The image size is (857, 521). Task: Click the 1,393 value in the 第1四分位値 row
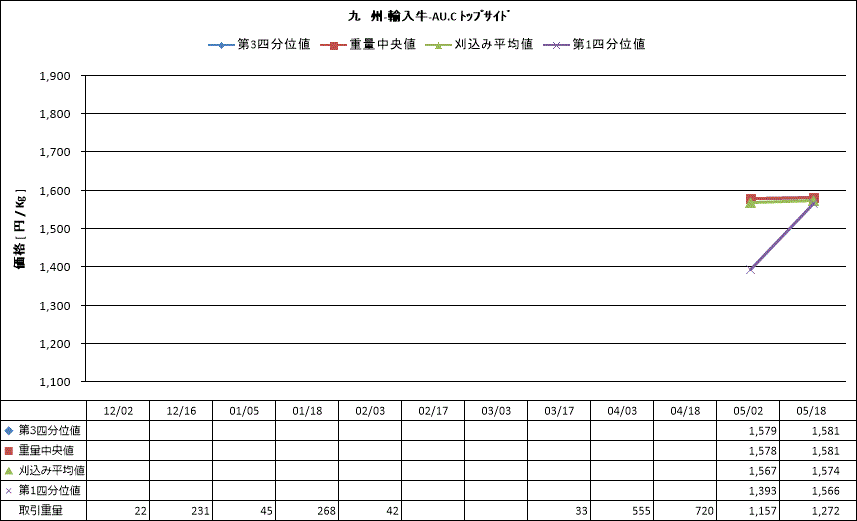(x=762, y=491)
